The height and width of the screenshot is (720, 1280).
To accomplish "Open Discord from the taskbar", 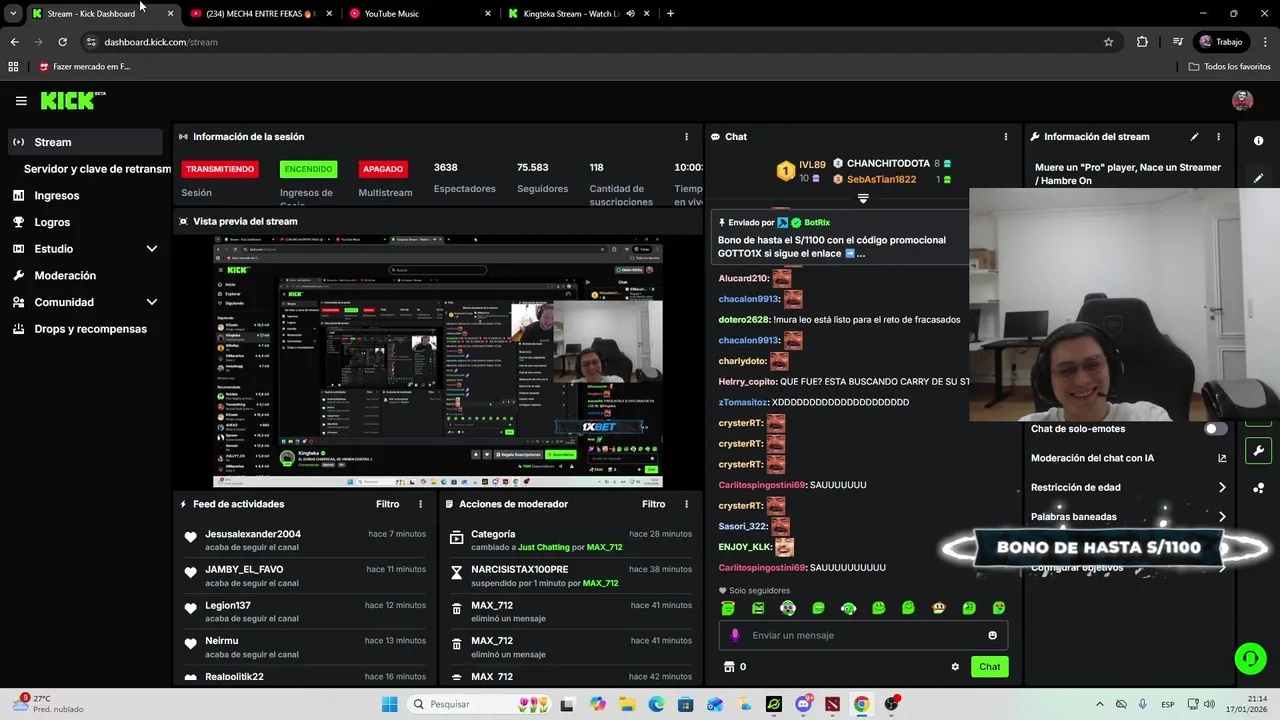I will 803,704.
